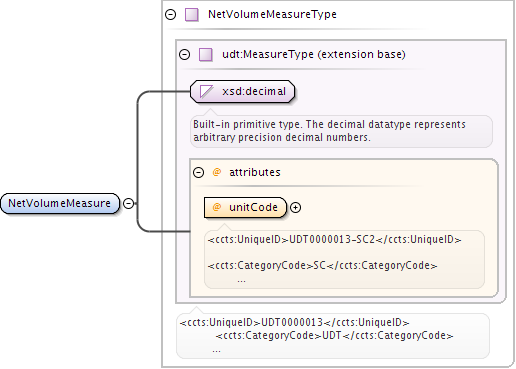The height and width of the screenshot is (369, 516).
Task: Collapse the NetVolumeMeasure element tree
Action: 129,203
